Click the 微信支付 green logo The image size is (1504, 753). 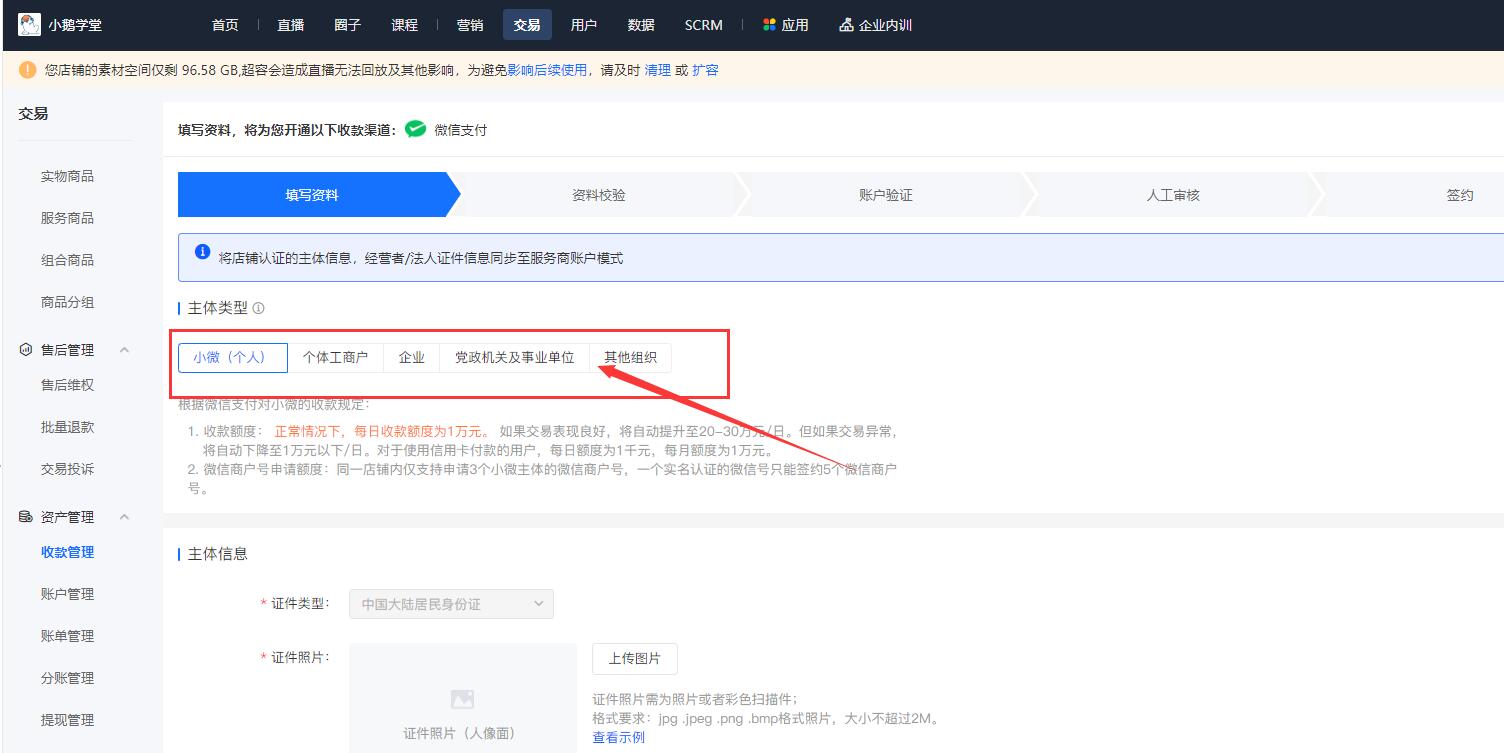coord(416,130)
